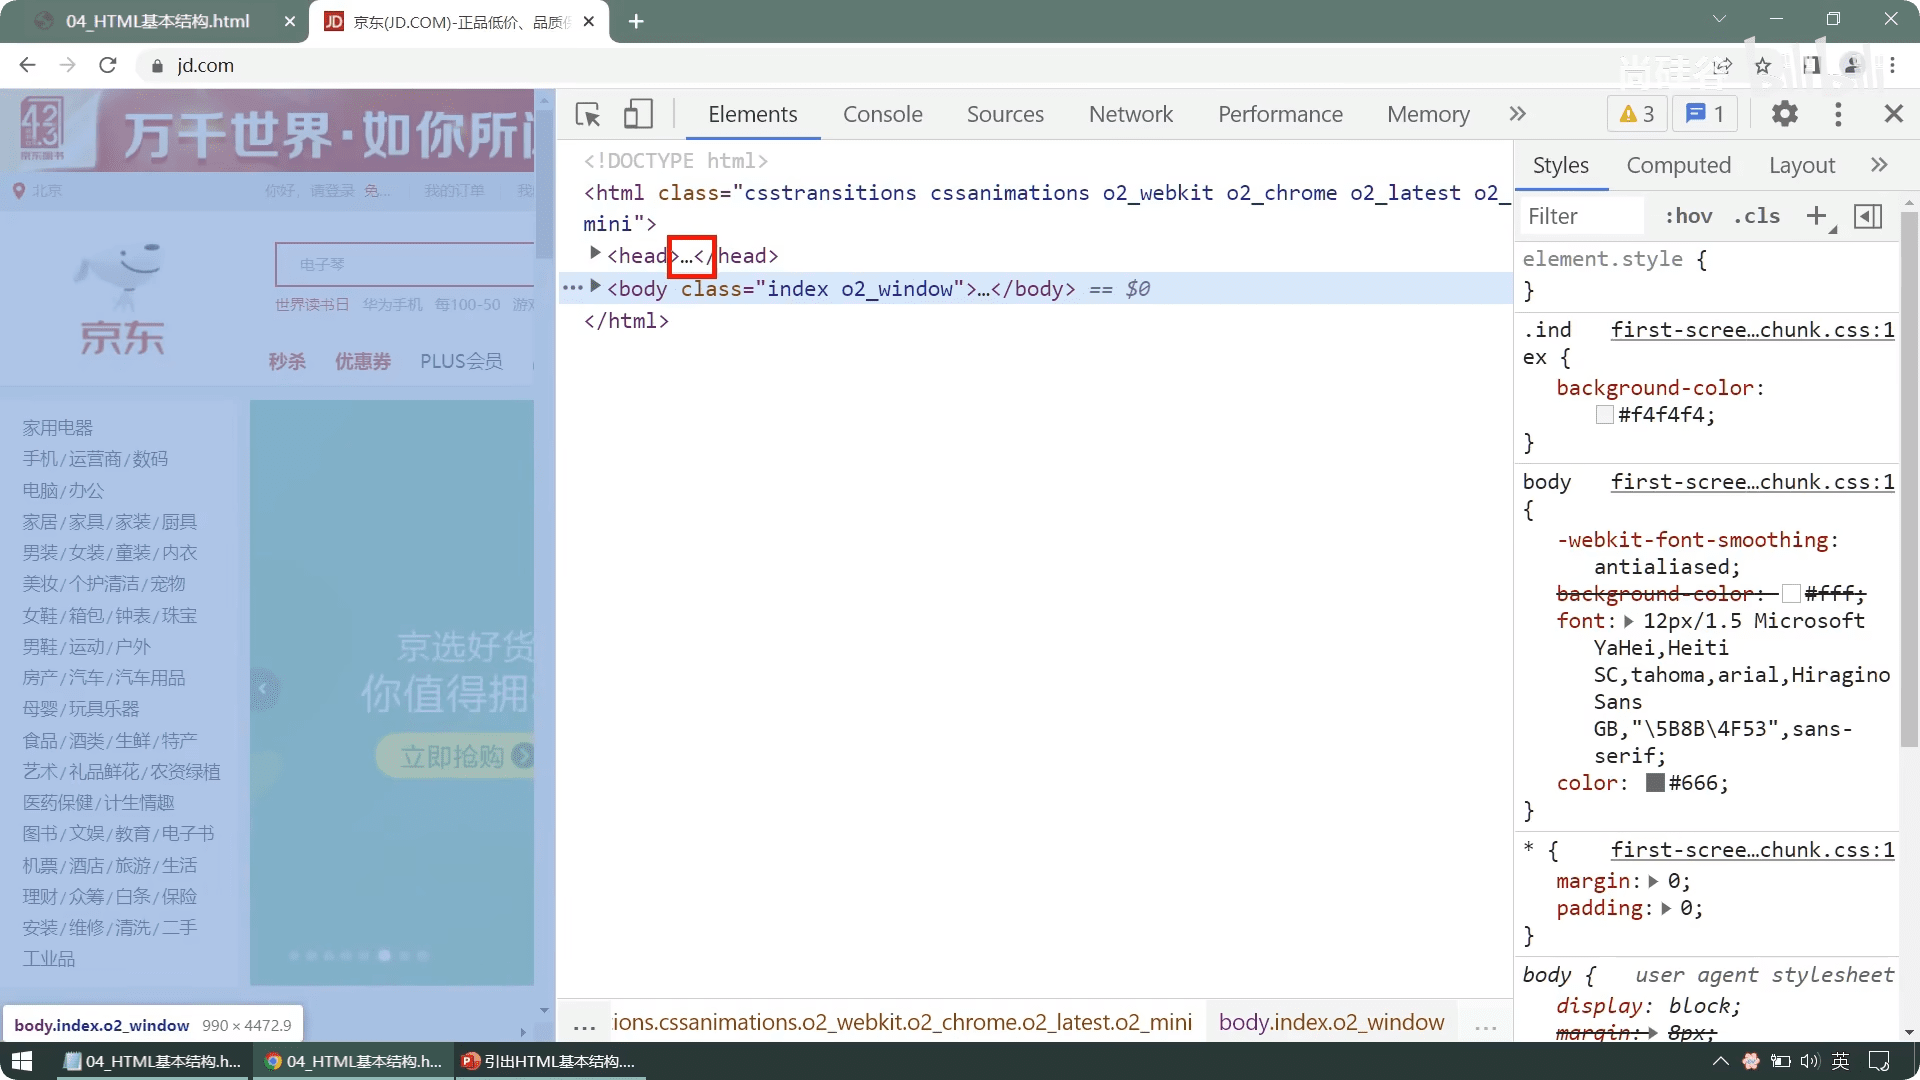Screen dimensions: 1920x1080
Task: Reload the jd.com page
Action: tap(108, 66)
